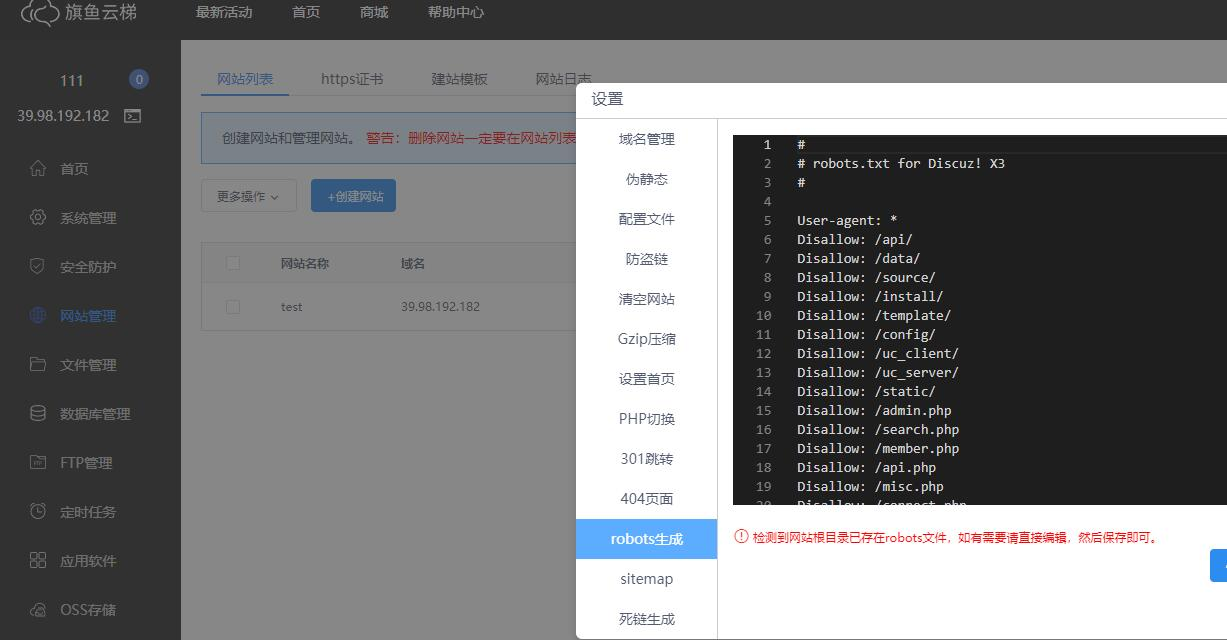Click the User-agent: * line in editor
This screenshot has height=640, width=1227.
847,220
